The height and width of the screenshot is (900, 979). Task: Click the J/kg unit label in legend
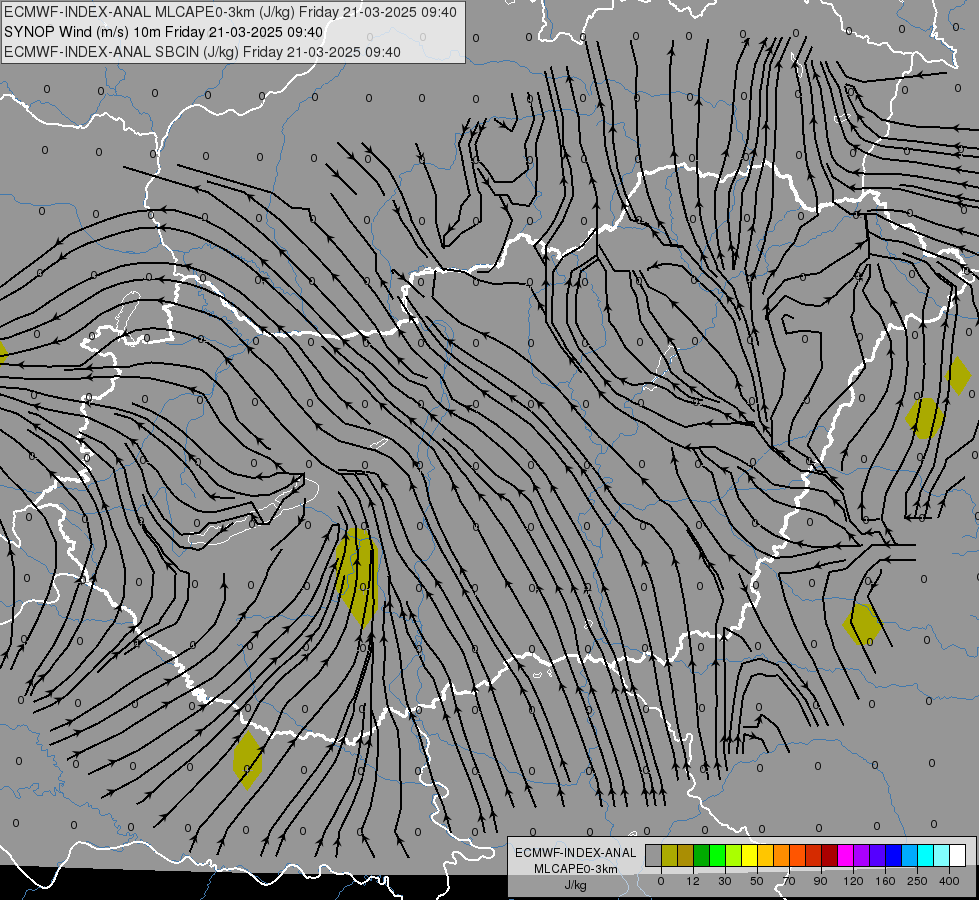(x=575, y=885)
